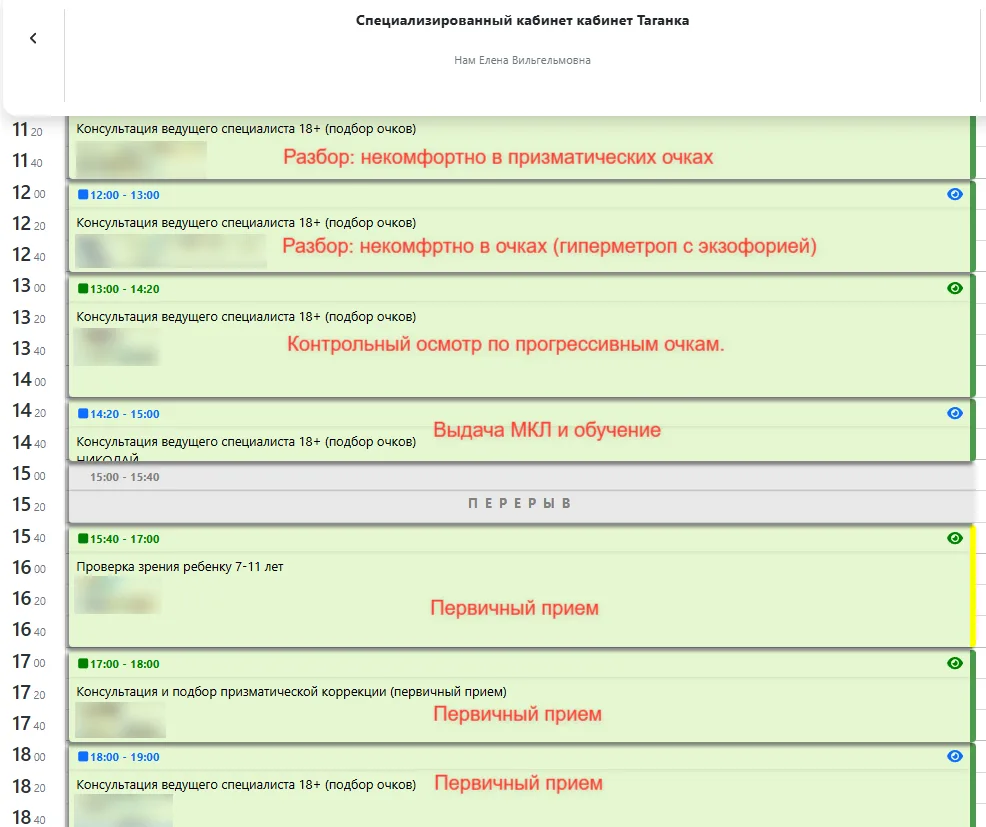Click the yellow status bar of the 15:40 appointment

pyautogui.click(x=973, y=586)
